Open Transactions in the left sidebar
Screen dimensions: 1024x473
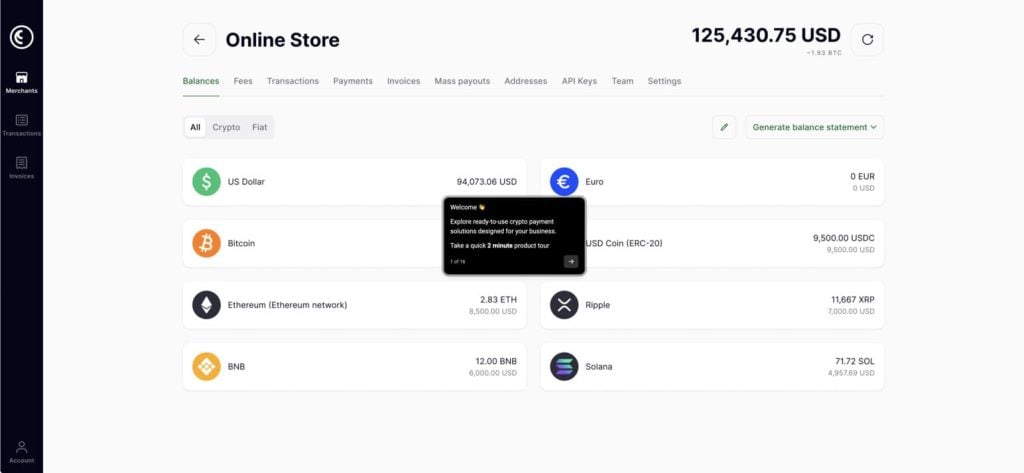(21, 125)
